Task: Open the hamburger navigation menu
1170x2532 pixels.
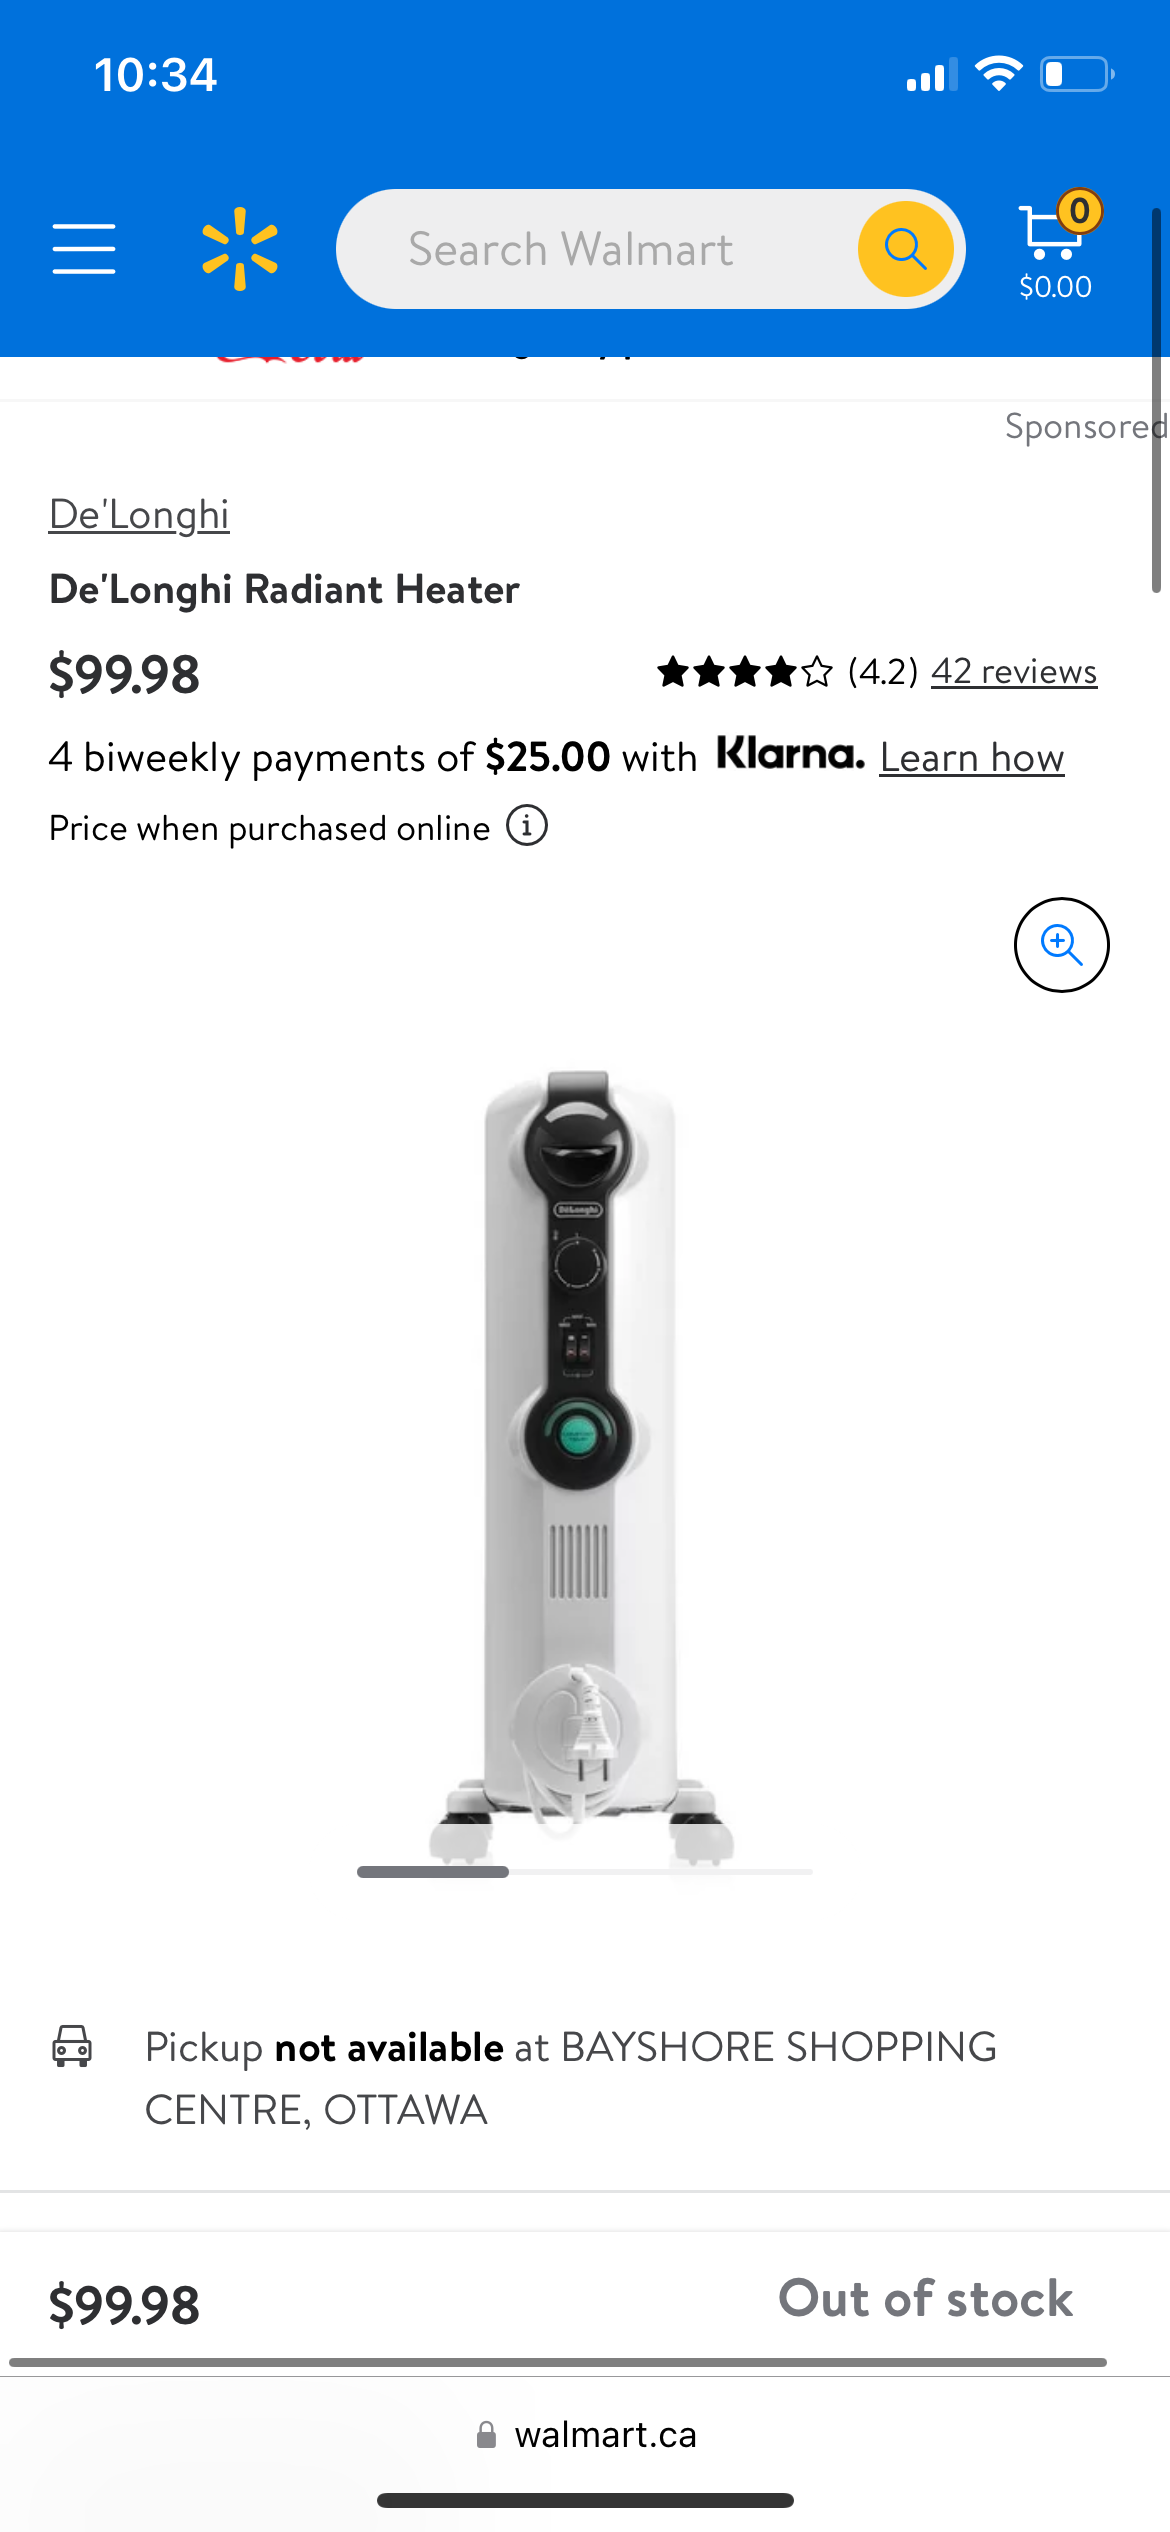Action: tap(84, 249)
